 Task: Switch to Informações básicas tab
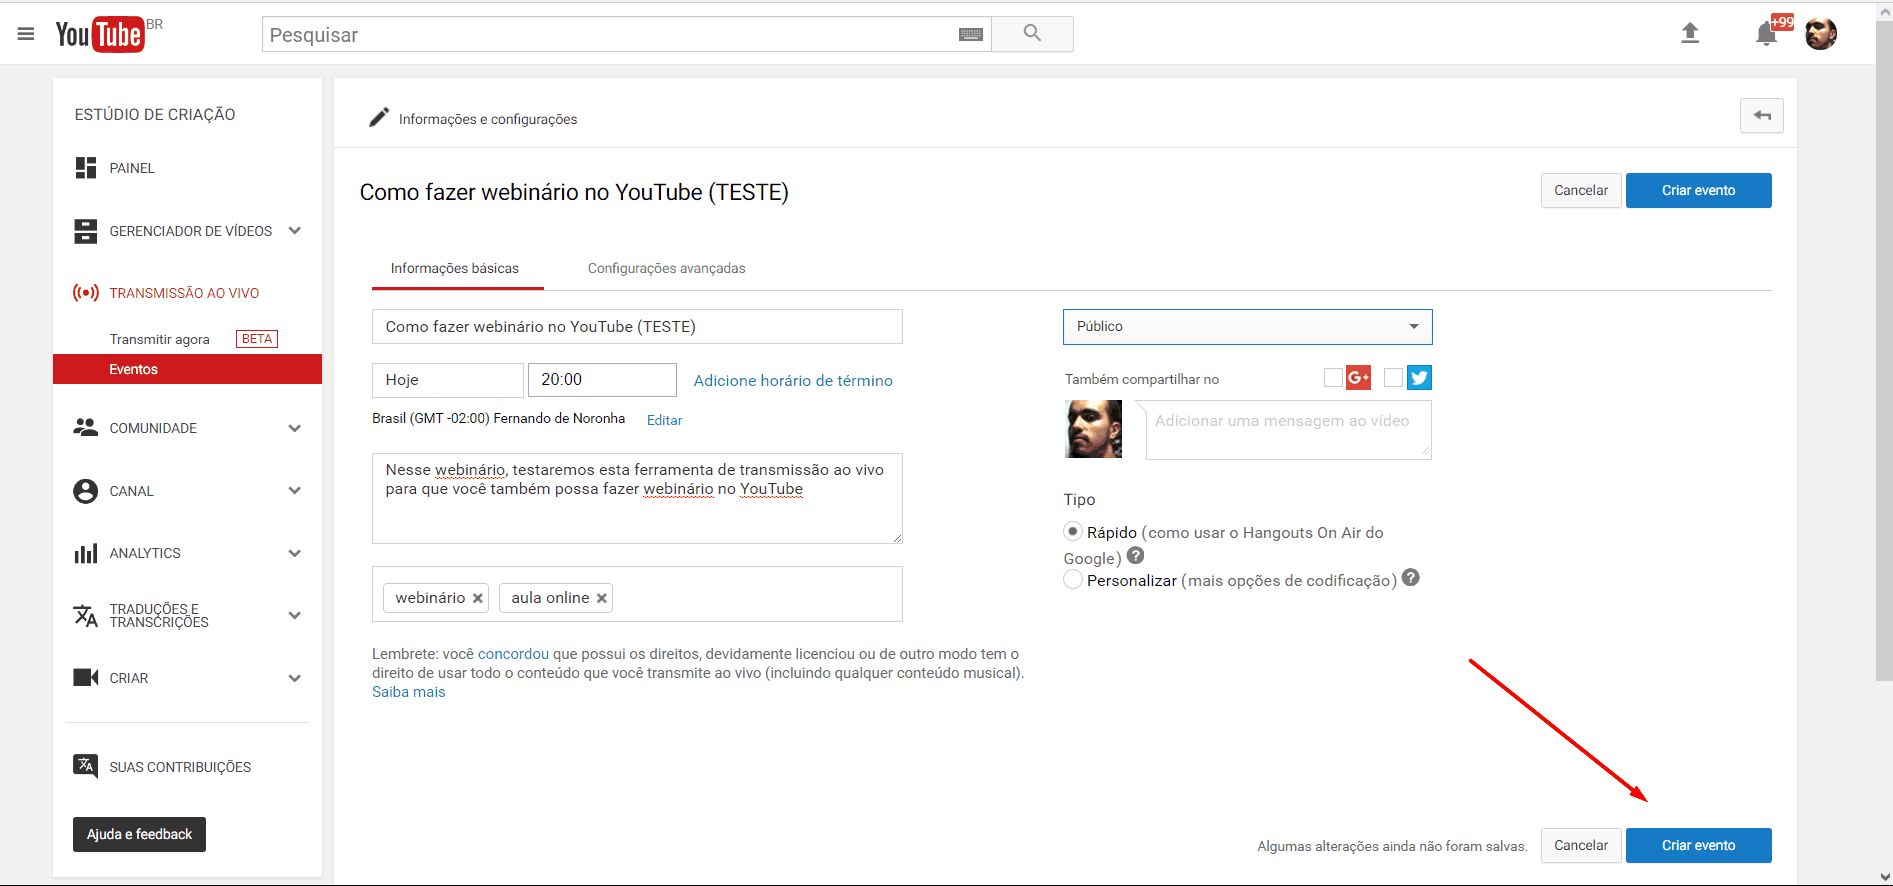point(455,268)
